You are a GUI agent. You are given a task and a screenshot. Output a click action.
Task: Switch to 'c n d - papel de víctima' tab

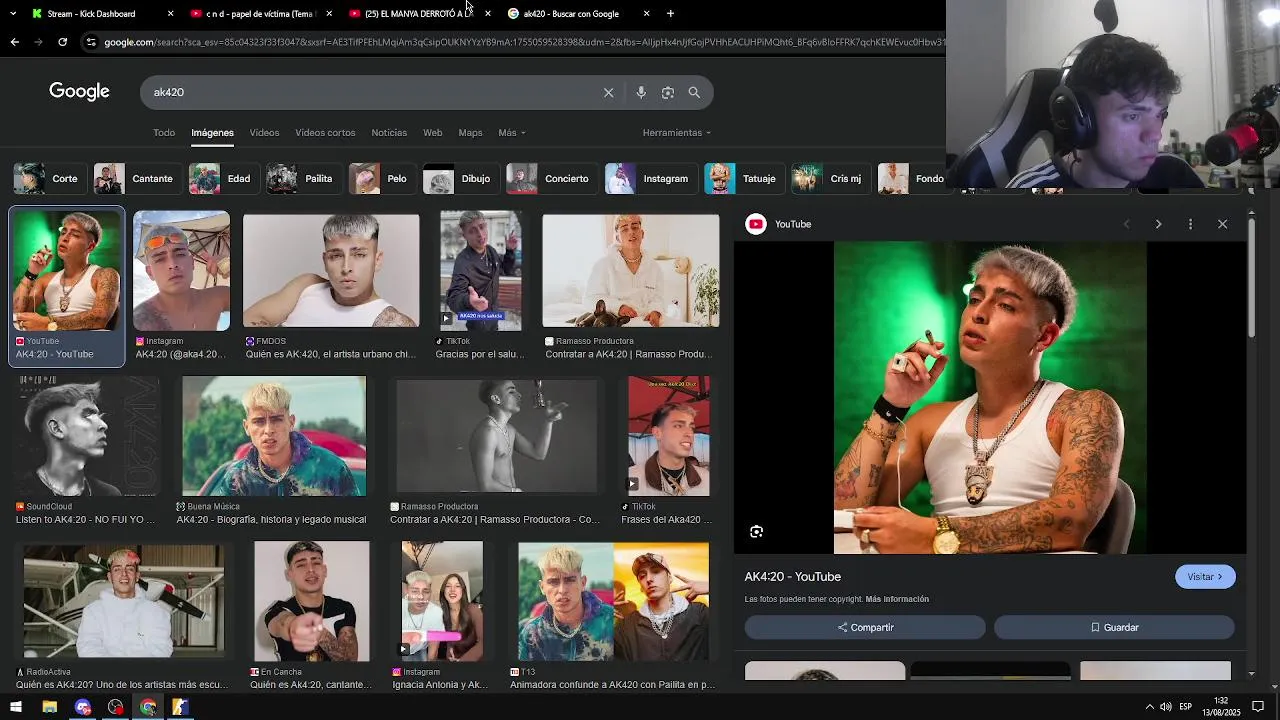click(x=259, y=14)
